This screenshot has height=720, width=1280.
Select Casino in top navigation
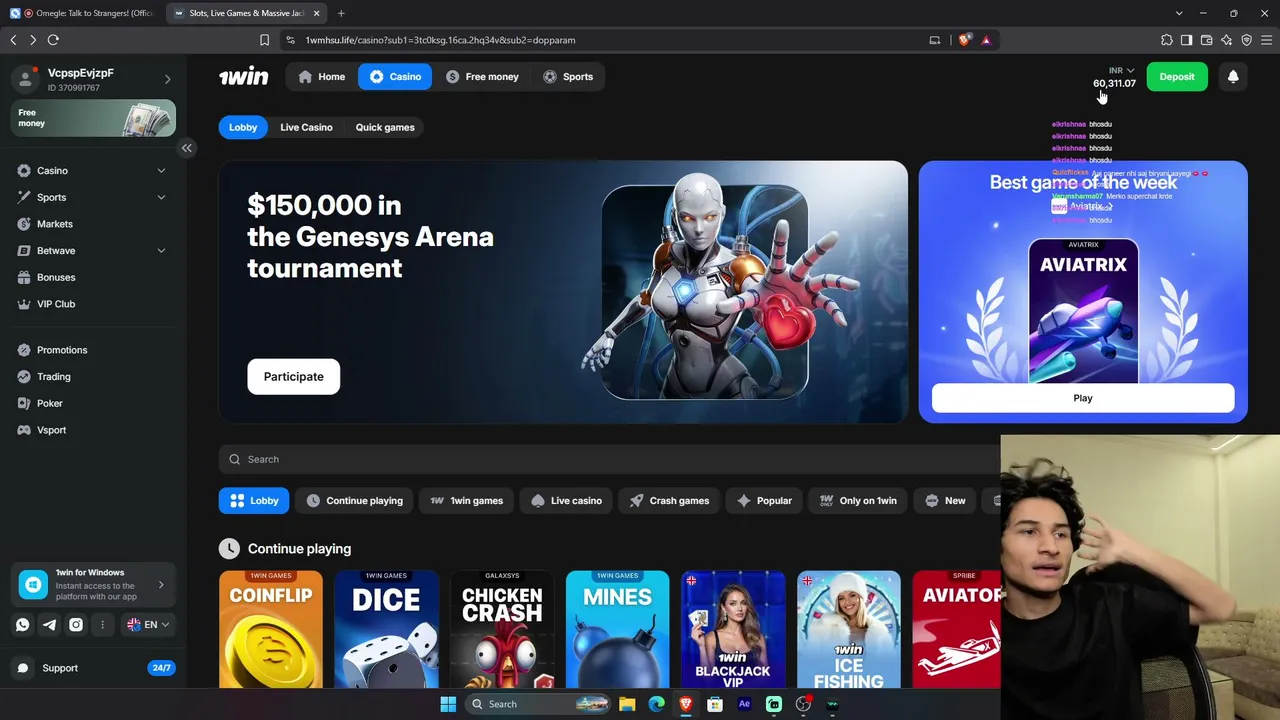pyautogui.click(x=395, y=77)
